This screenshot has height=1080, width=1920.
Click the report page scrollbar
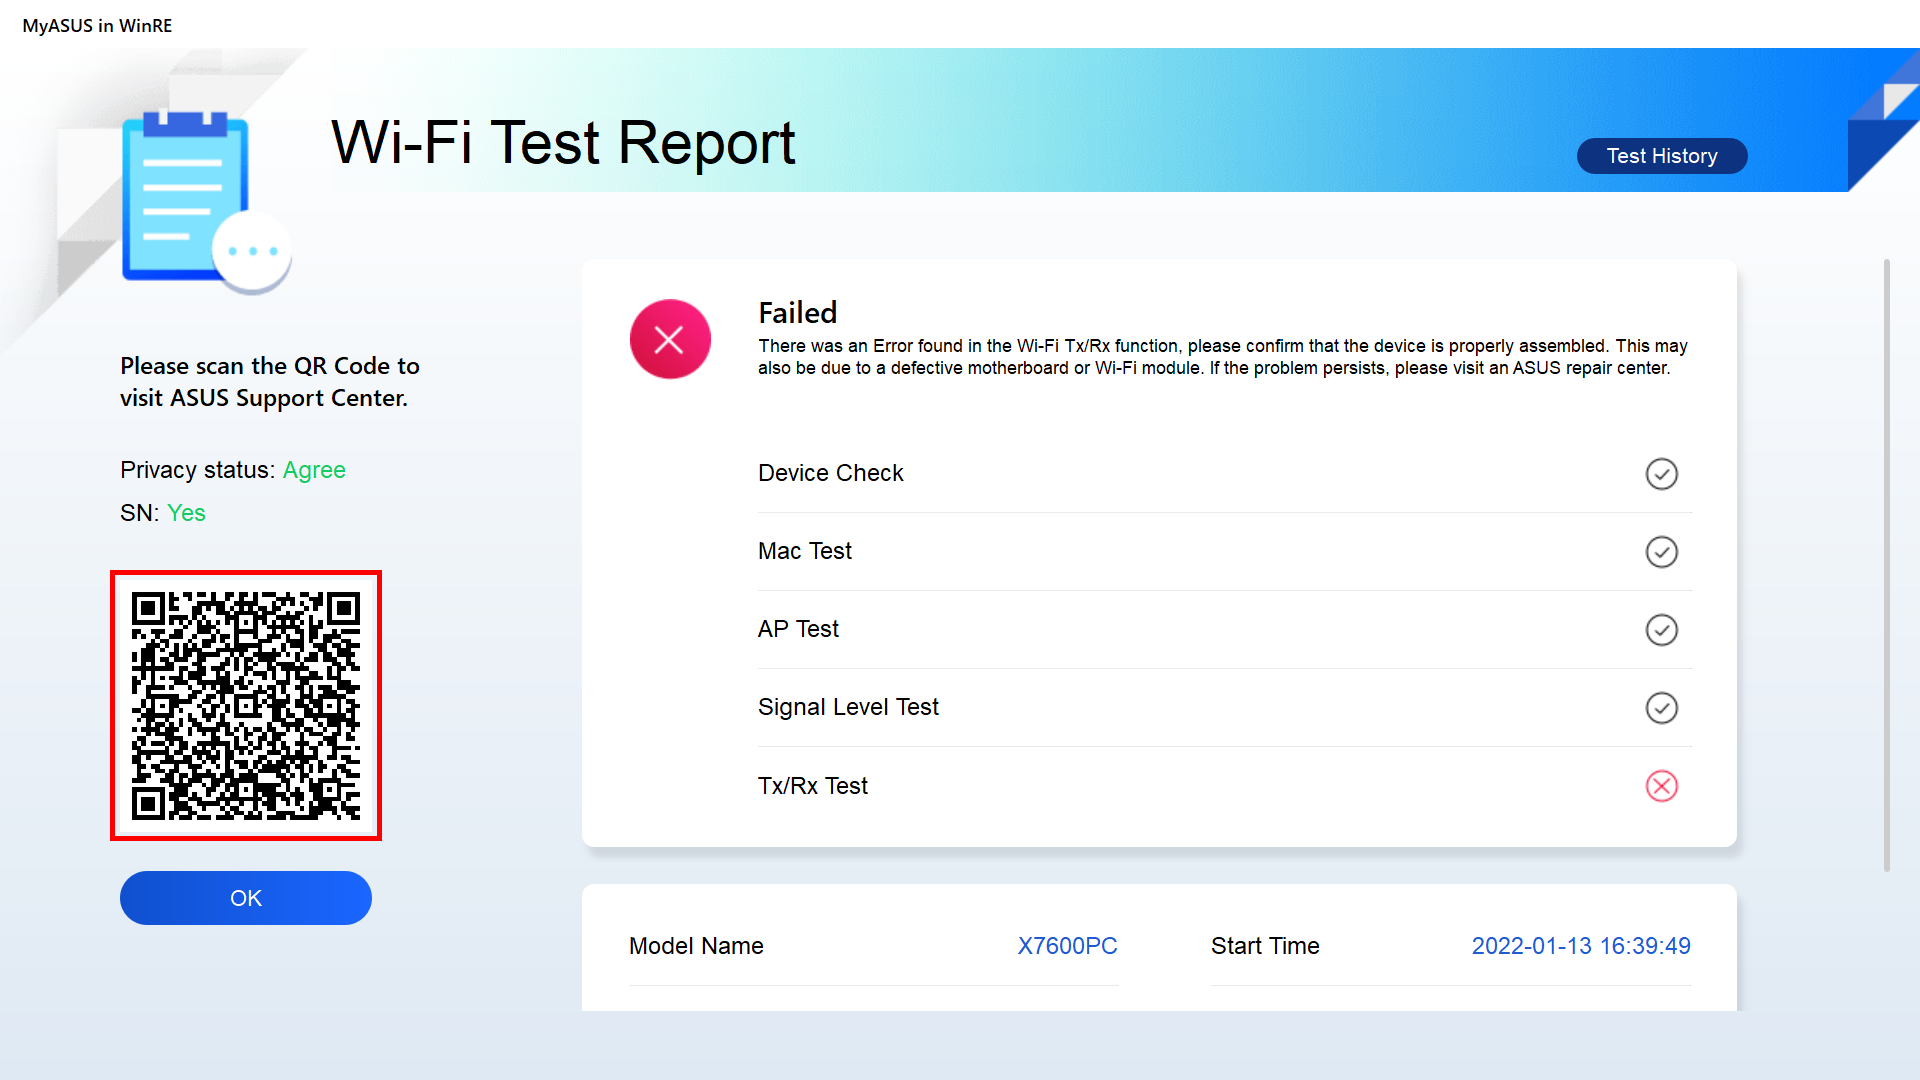pyautogui.click(x=1887, y=565)
